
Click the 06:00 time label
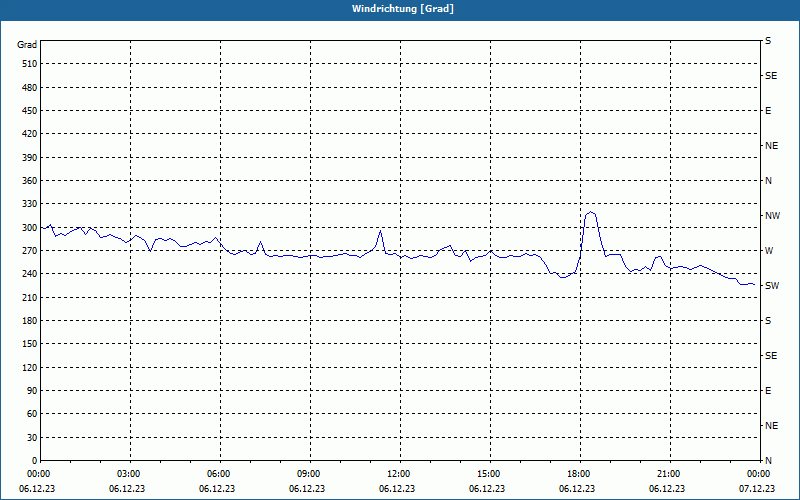click(220, 474)
